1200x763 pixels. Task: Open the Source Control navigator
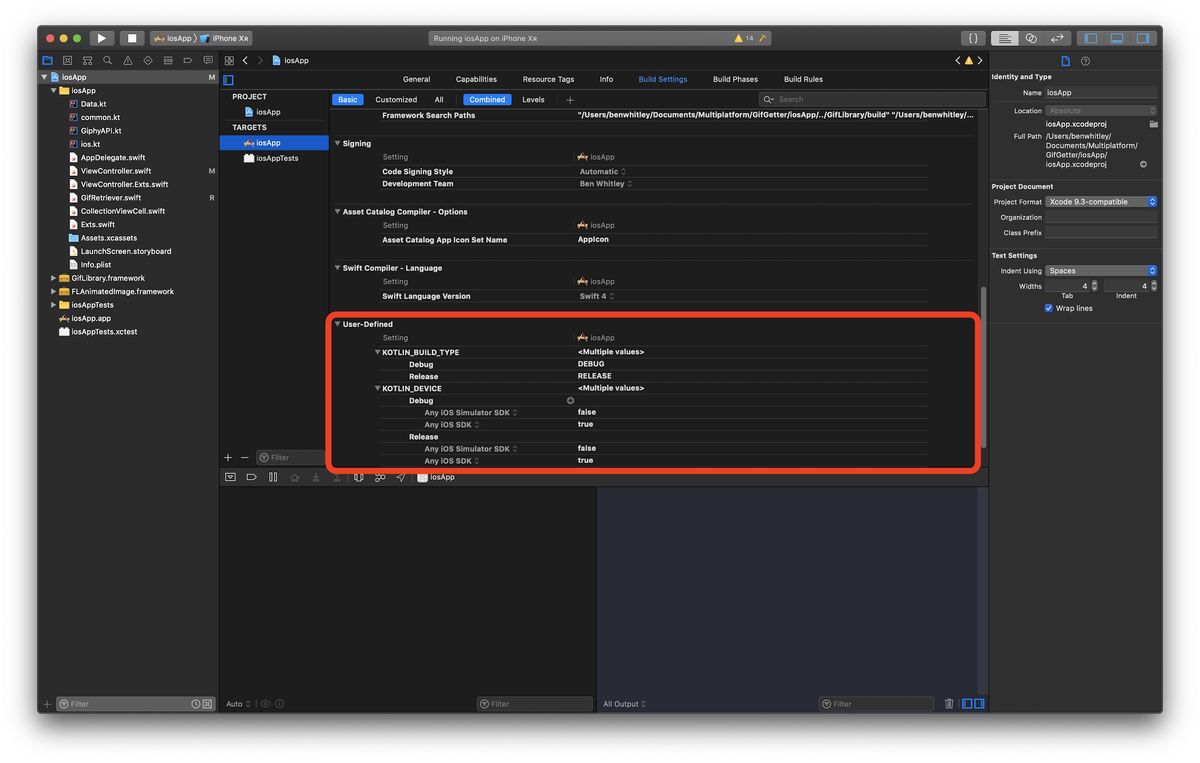coord(67,60)
